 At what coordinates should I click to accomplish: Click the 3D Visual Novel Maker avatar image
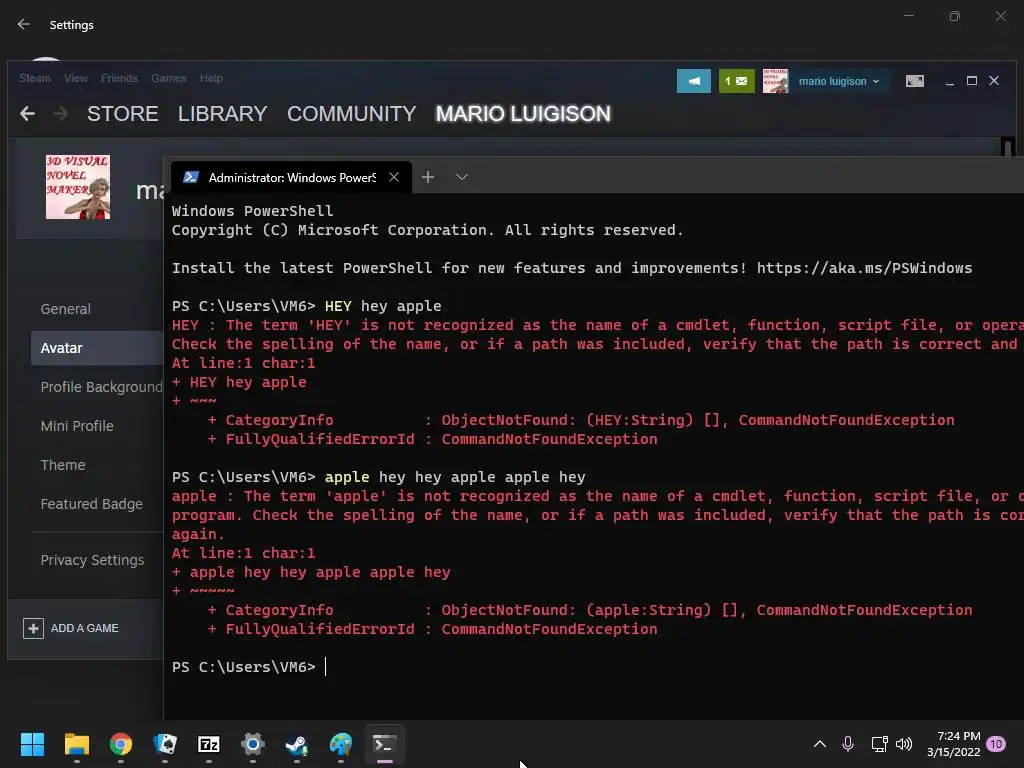[x=78, y=187]
